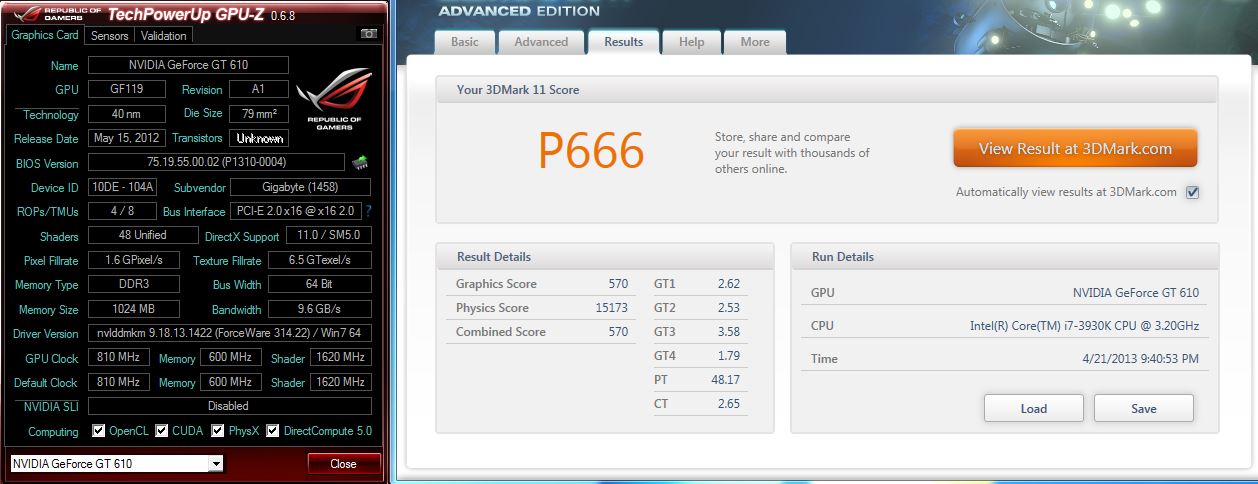
Task: Click the Pixel Fillrate field 1.6 GPixel/s
Action: 134,260
